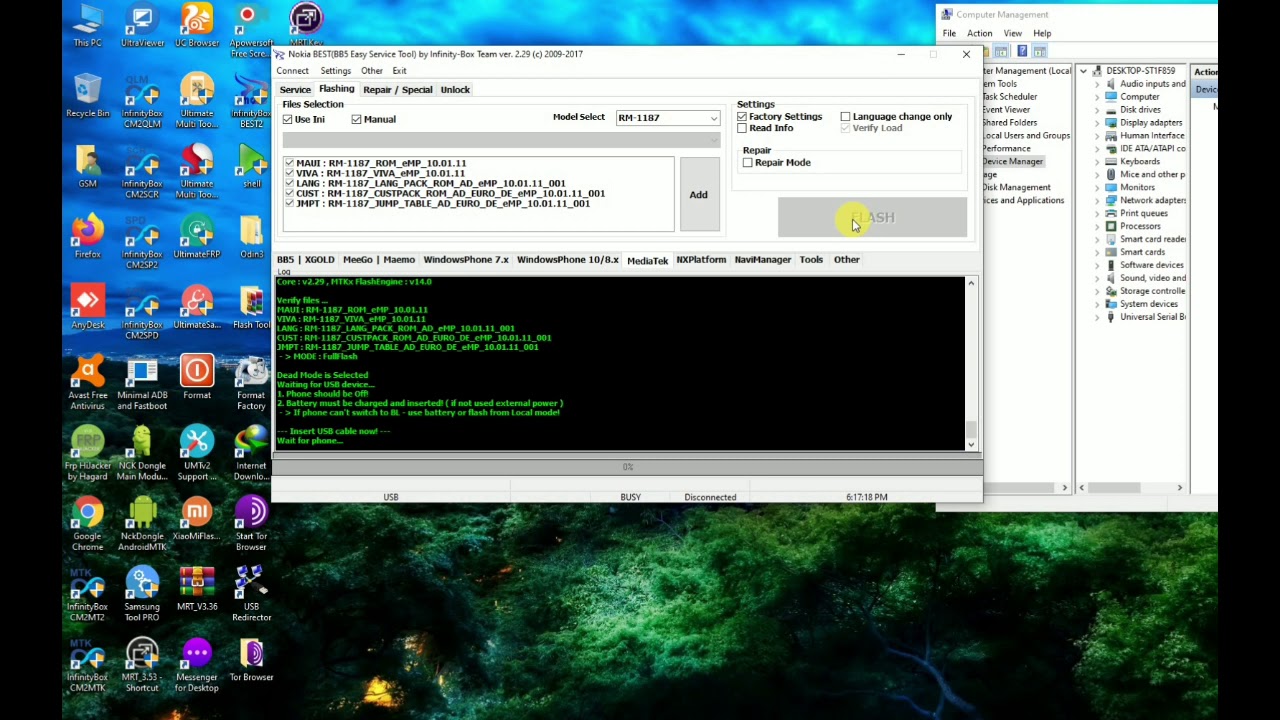The image size is (1280, 720).
Task: Expand Audio inputs in Device Manager
Action: point(1097,84)
